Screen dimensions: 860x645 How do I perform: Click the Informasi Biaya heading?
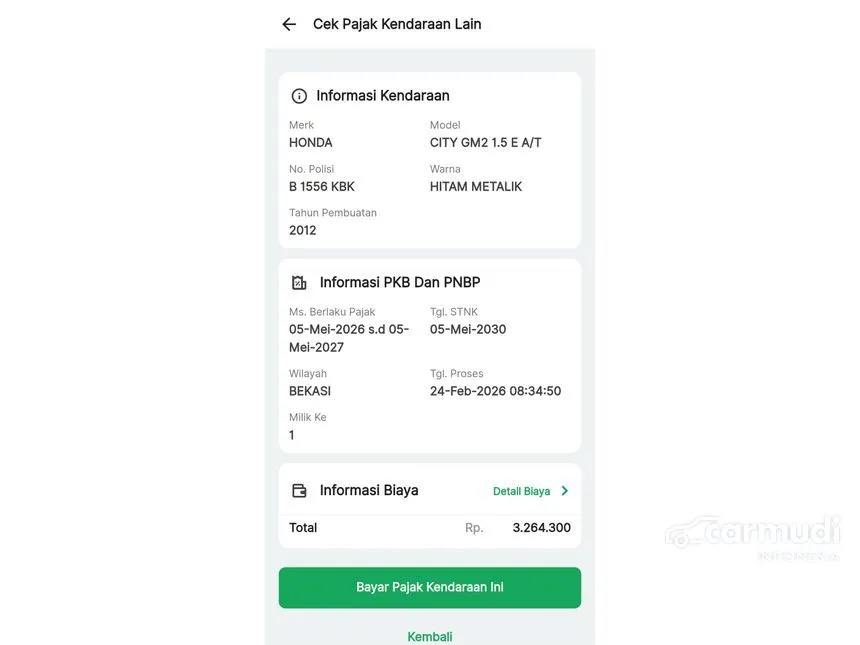[369, 491]
